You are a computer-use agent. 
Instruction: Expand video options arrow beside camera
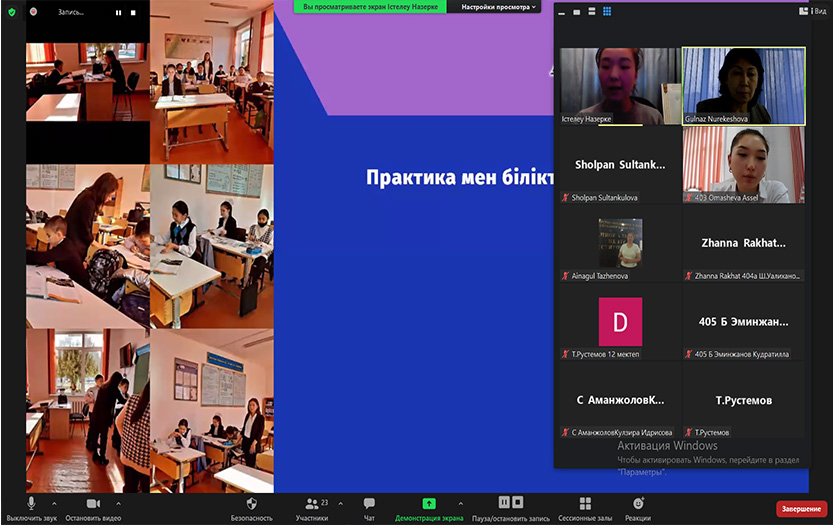[118, 503]
